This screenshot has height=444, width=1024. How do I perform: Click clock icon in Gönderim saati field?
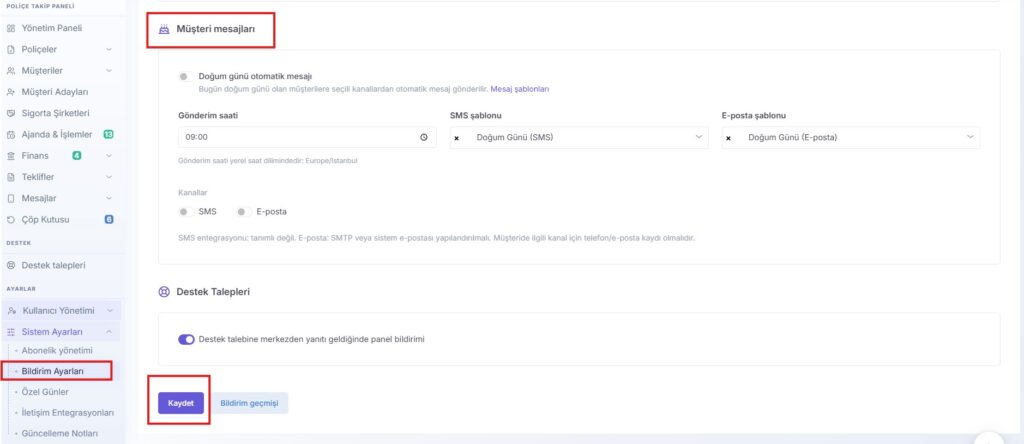(x=424, y=137)
